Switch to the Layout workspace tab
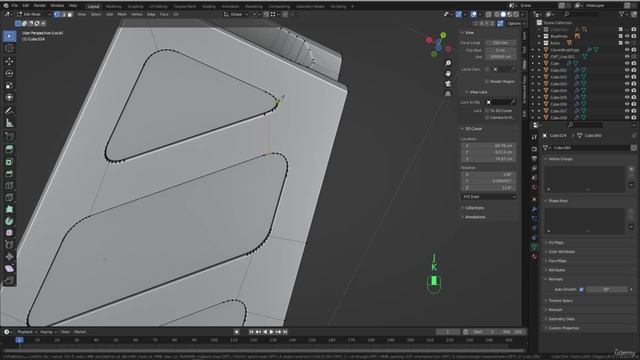Viewport: 640px width, 360px height. click(93, 7)
